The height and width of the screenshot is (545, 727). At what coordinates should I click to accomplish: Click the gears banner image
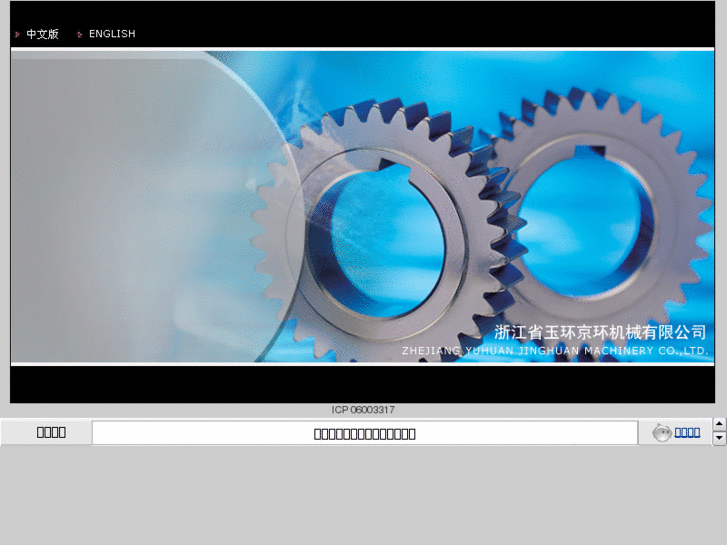(x=363, y=206)
